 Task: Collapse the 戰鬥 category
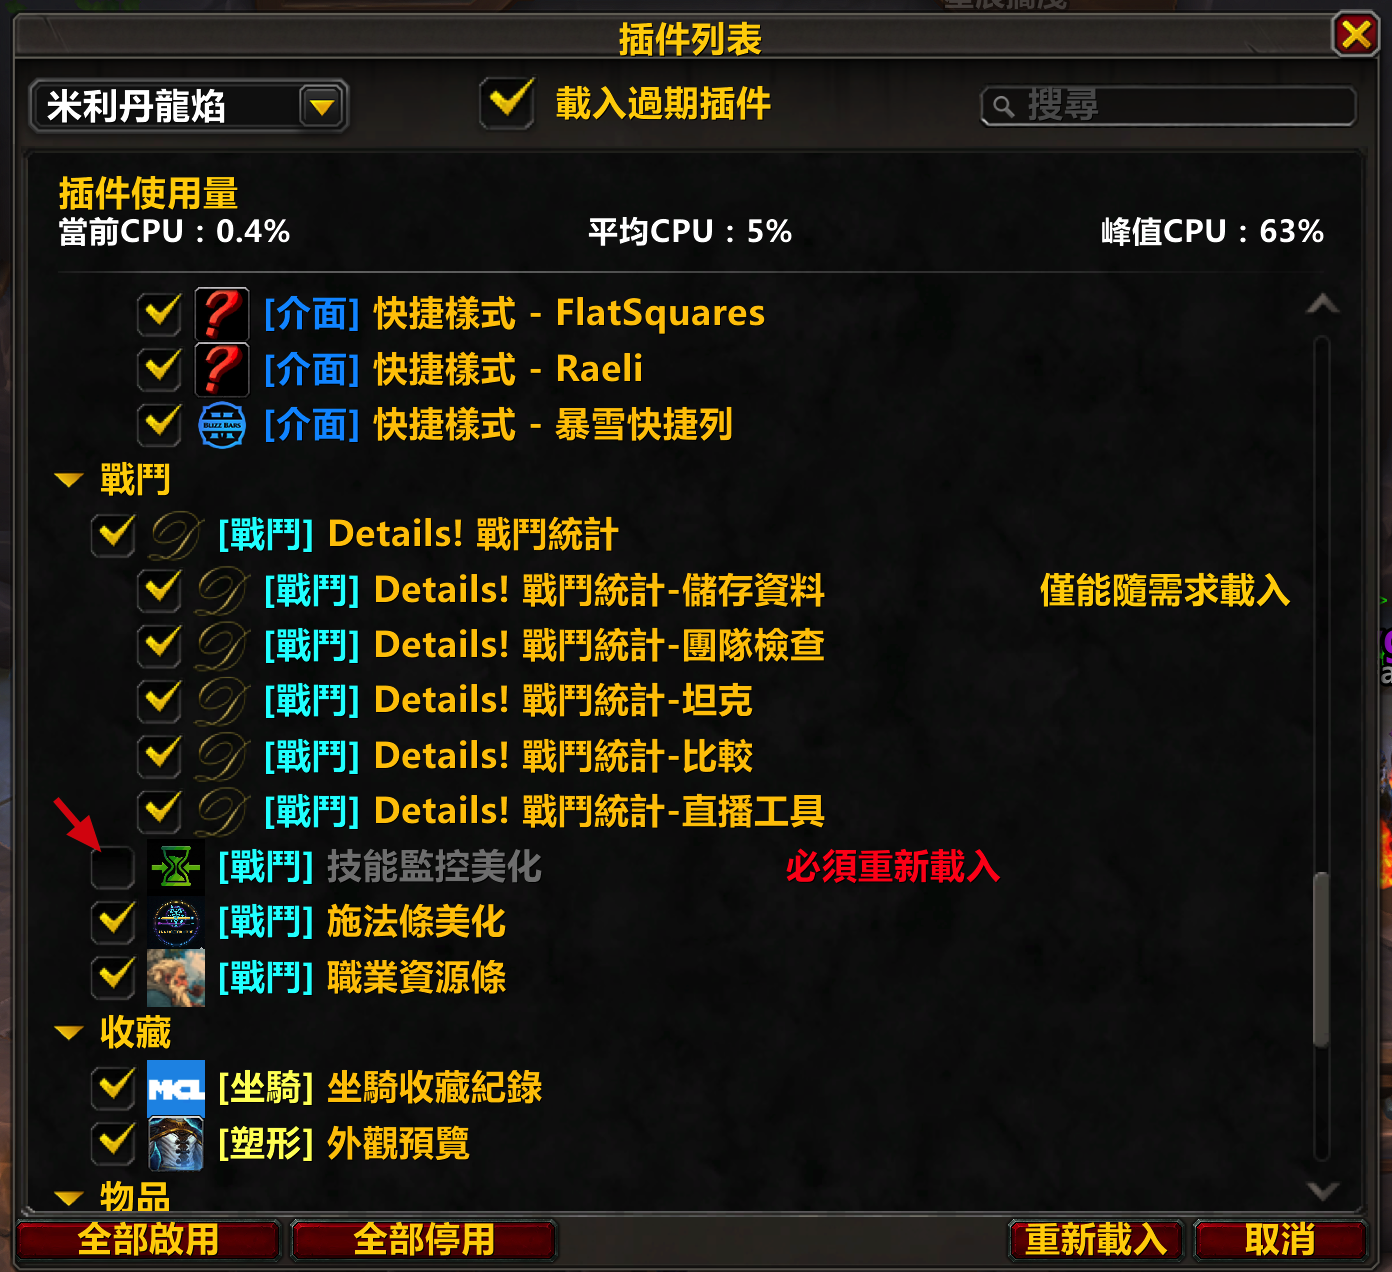69,480
